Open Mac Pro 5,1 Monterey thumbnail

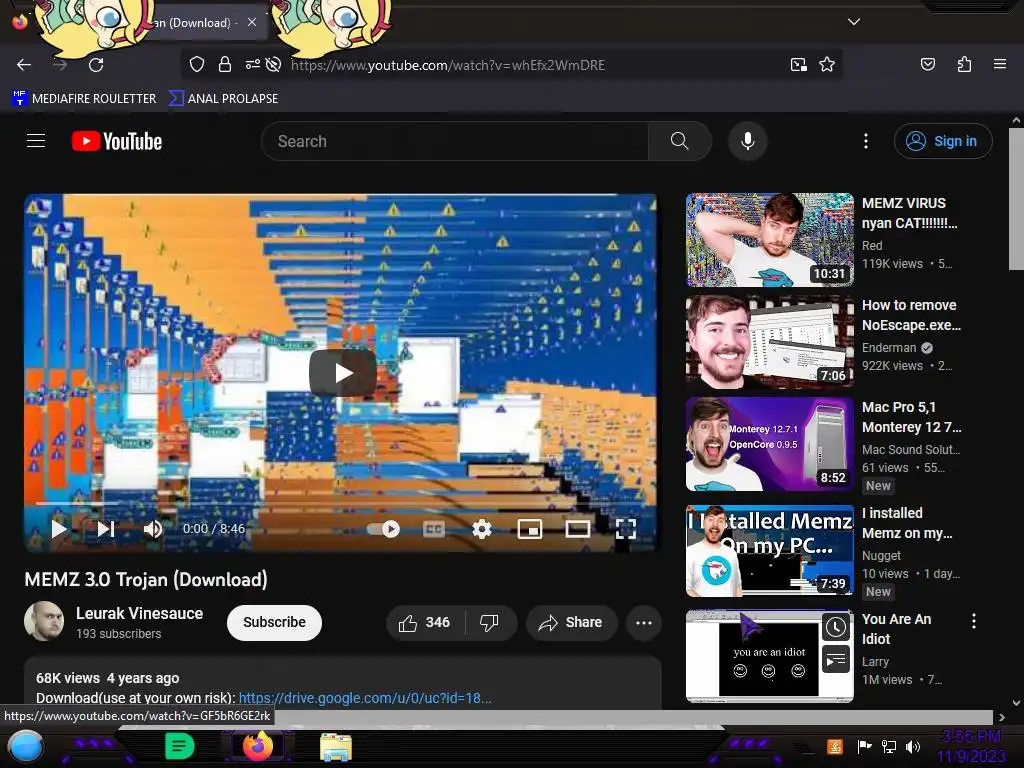[769, 444]
